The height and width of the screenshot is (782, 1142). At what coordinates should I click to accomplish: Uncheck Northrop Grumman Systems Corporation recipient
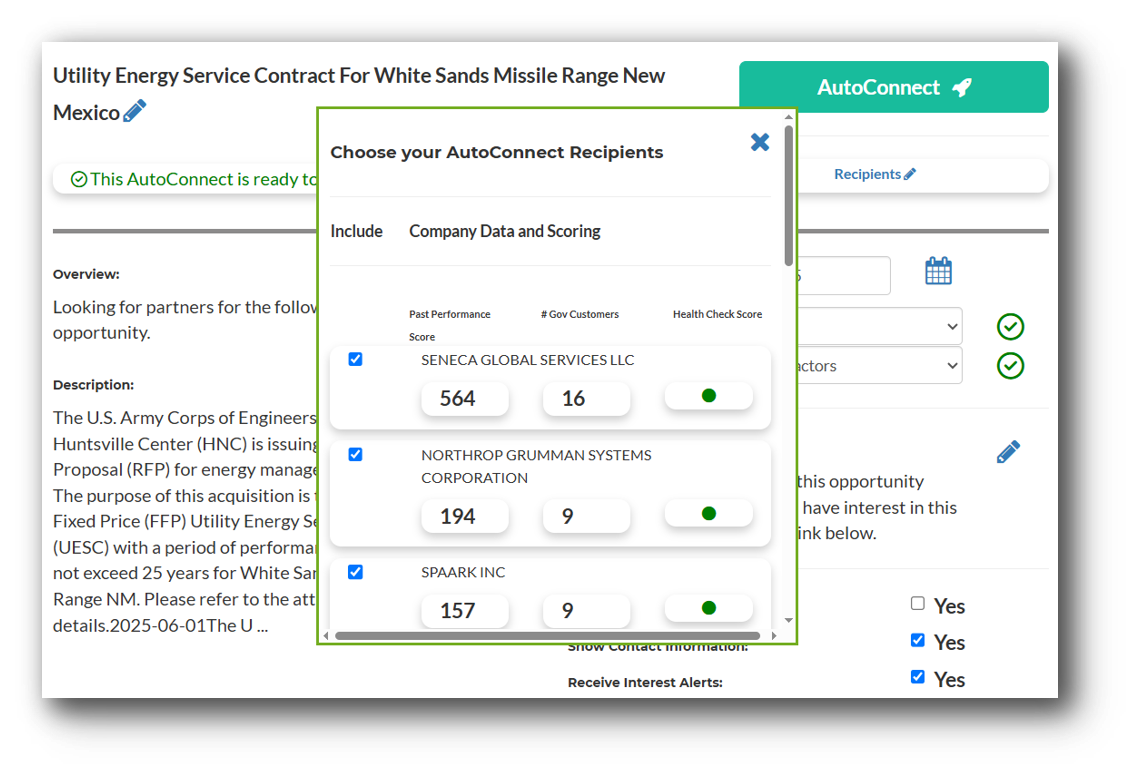[355, 454]
